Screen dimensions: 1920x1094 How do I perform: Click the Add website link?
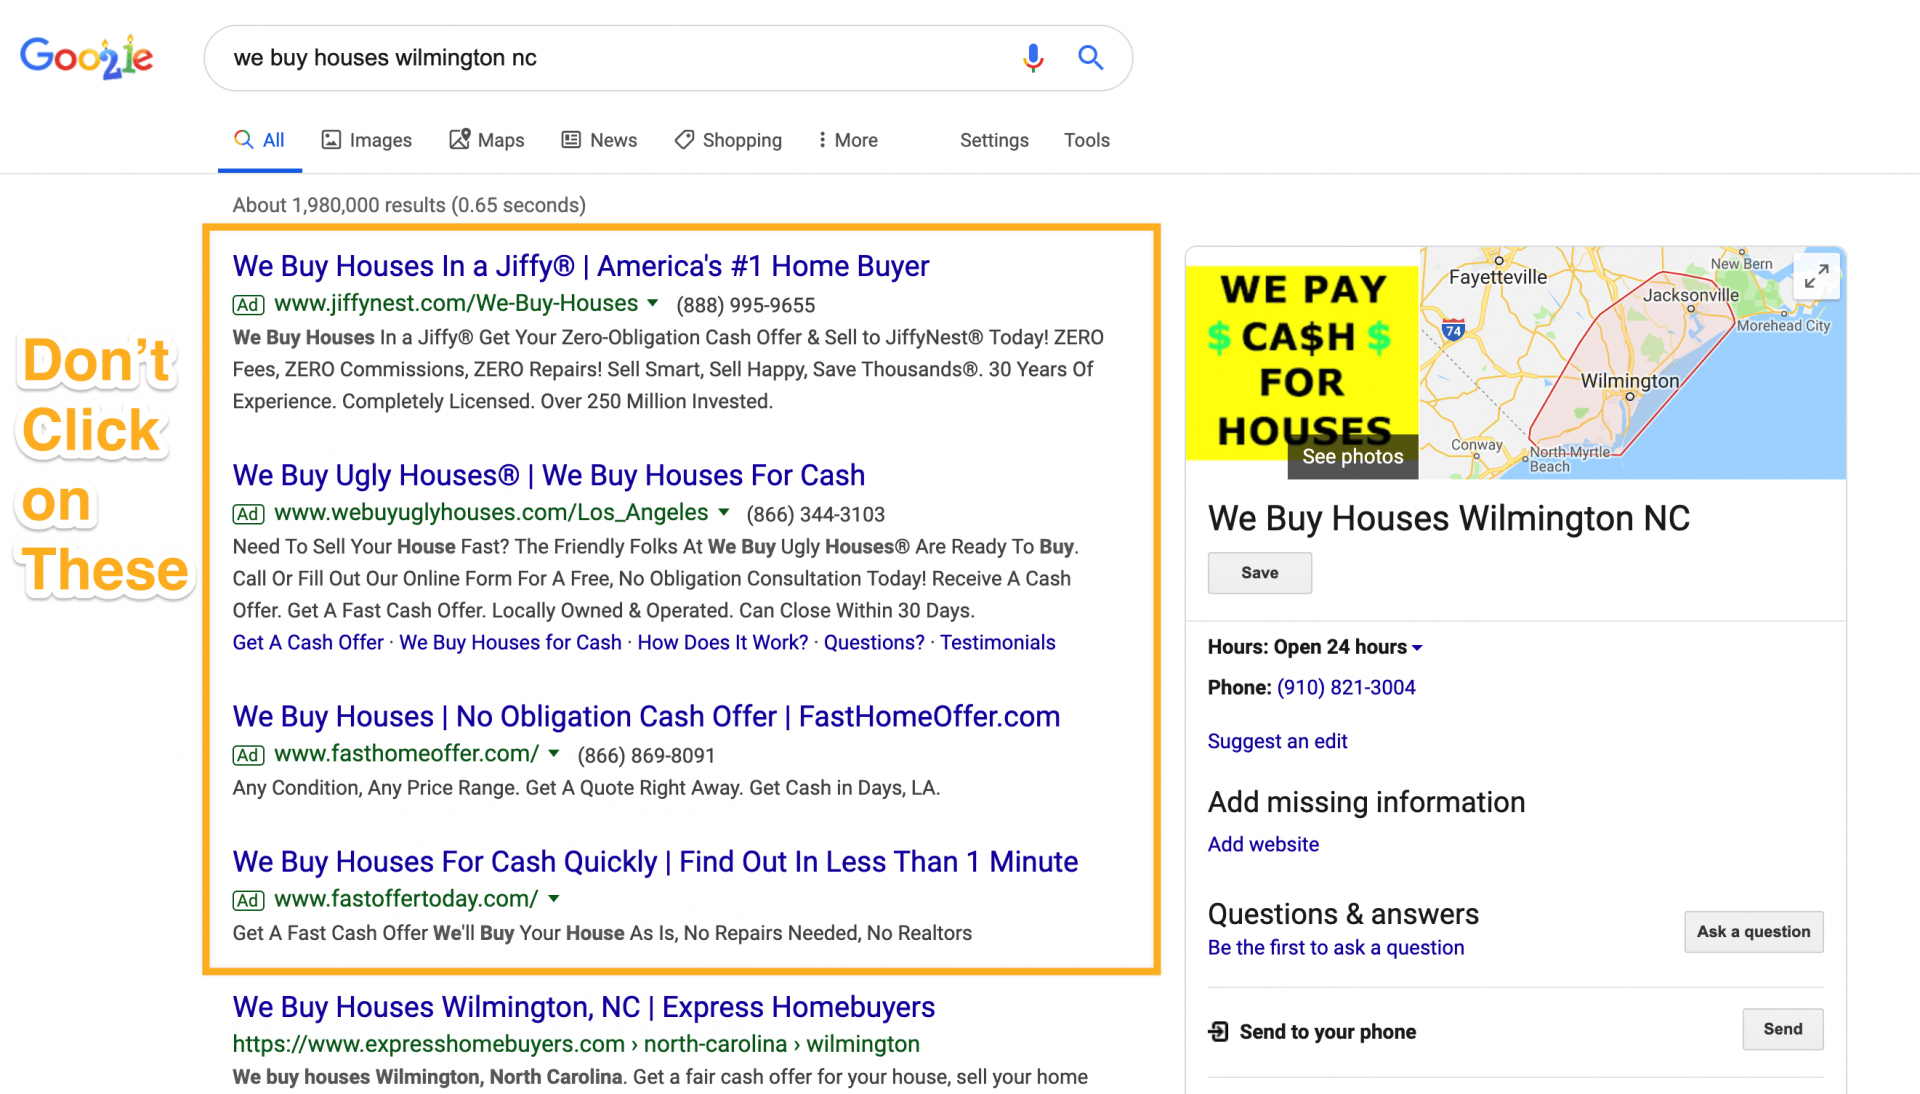pyautogui.click(x=1263, y=844)
